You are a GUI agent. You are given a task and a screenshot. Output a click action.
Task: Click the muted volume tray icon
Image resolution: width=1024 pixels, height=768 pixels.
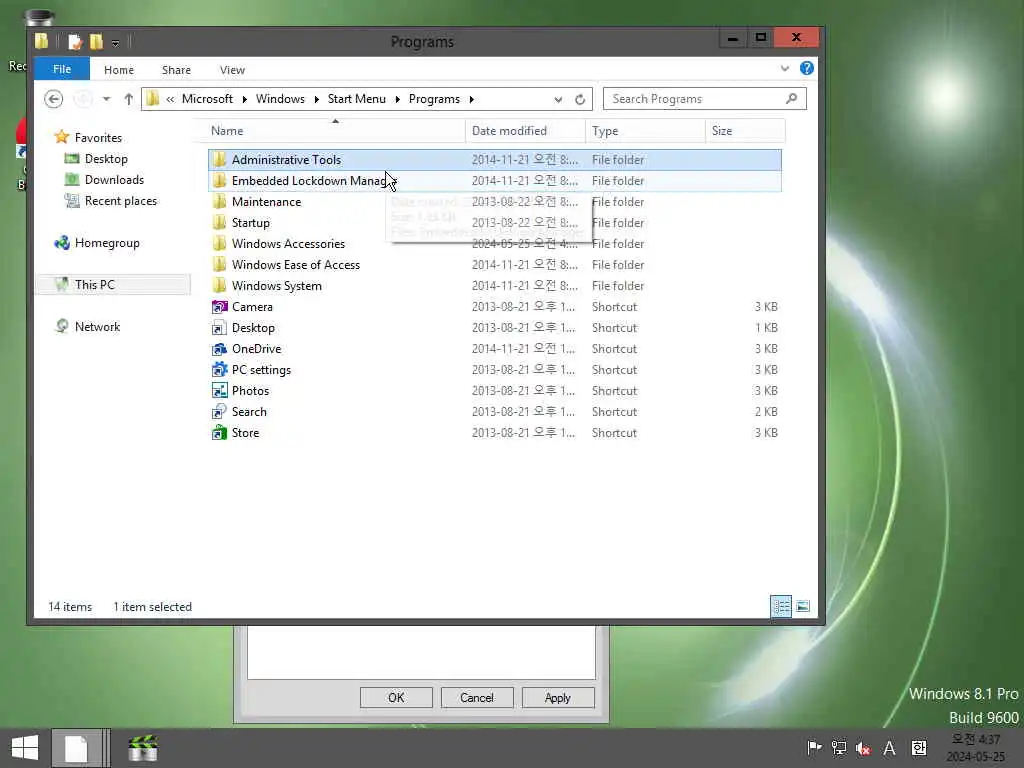click(x=863, y=748)
